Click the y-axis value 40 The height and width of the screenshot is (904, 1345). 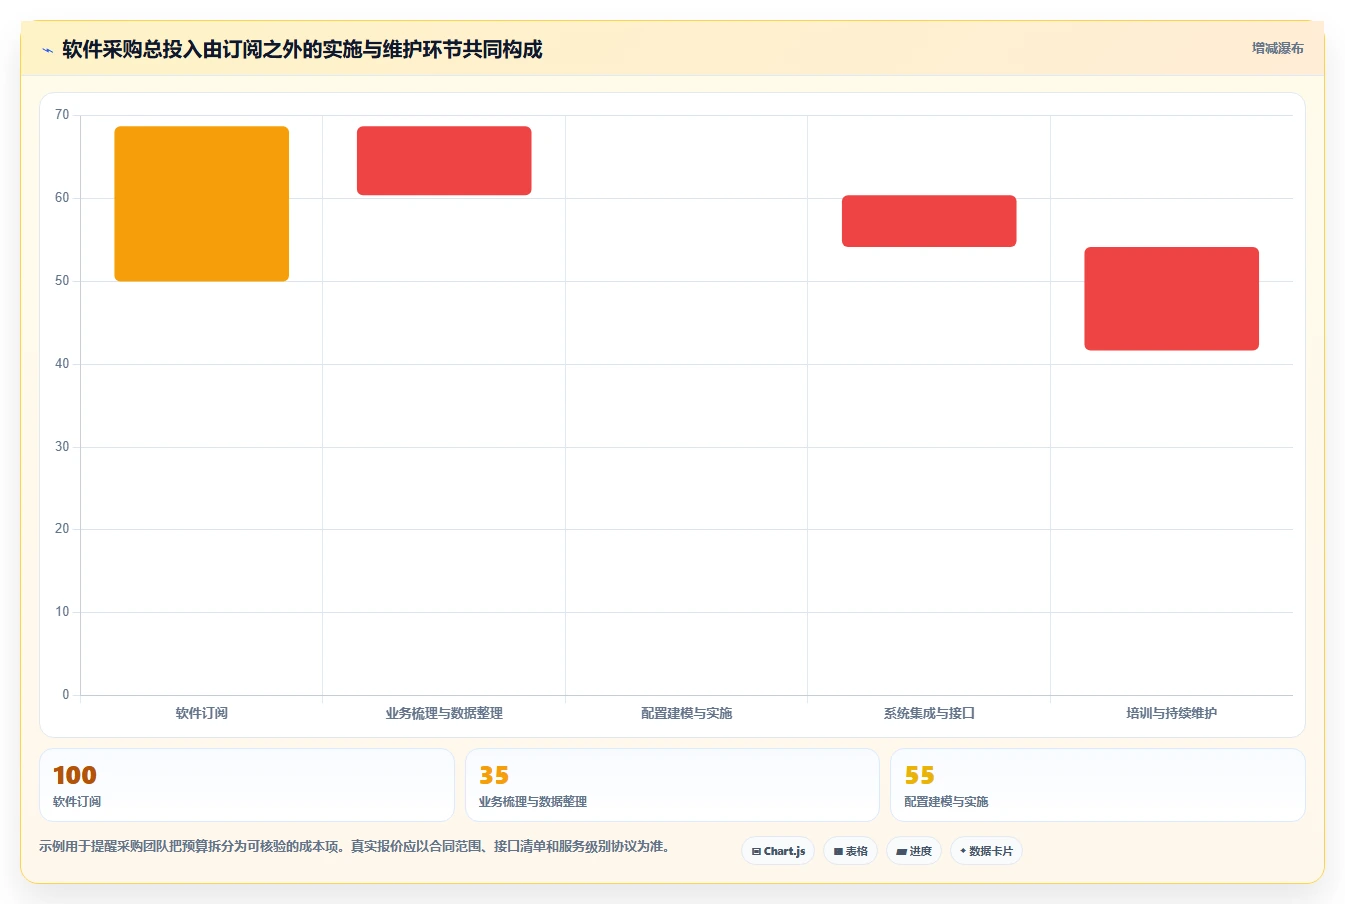click(62, 364)
